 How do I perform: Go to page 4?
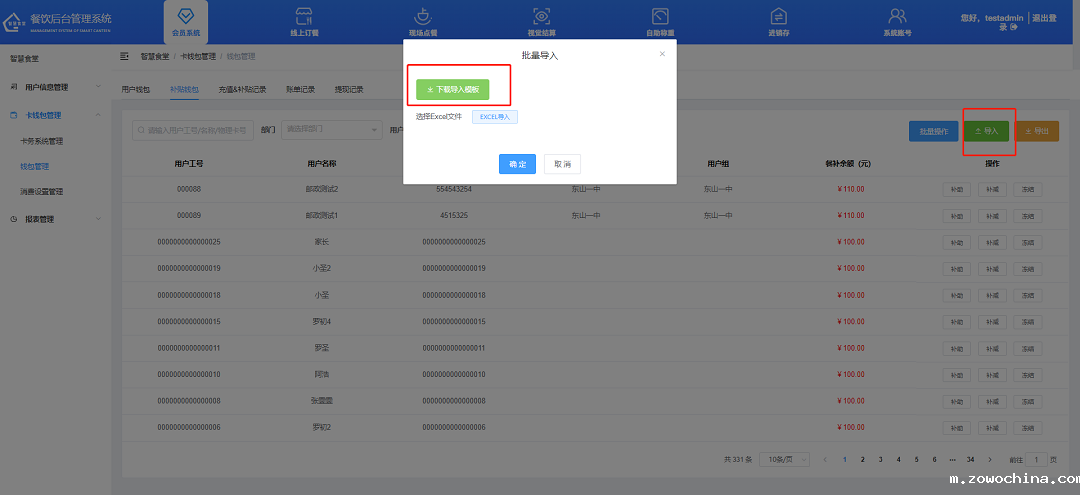coord(898,459)
